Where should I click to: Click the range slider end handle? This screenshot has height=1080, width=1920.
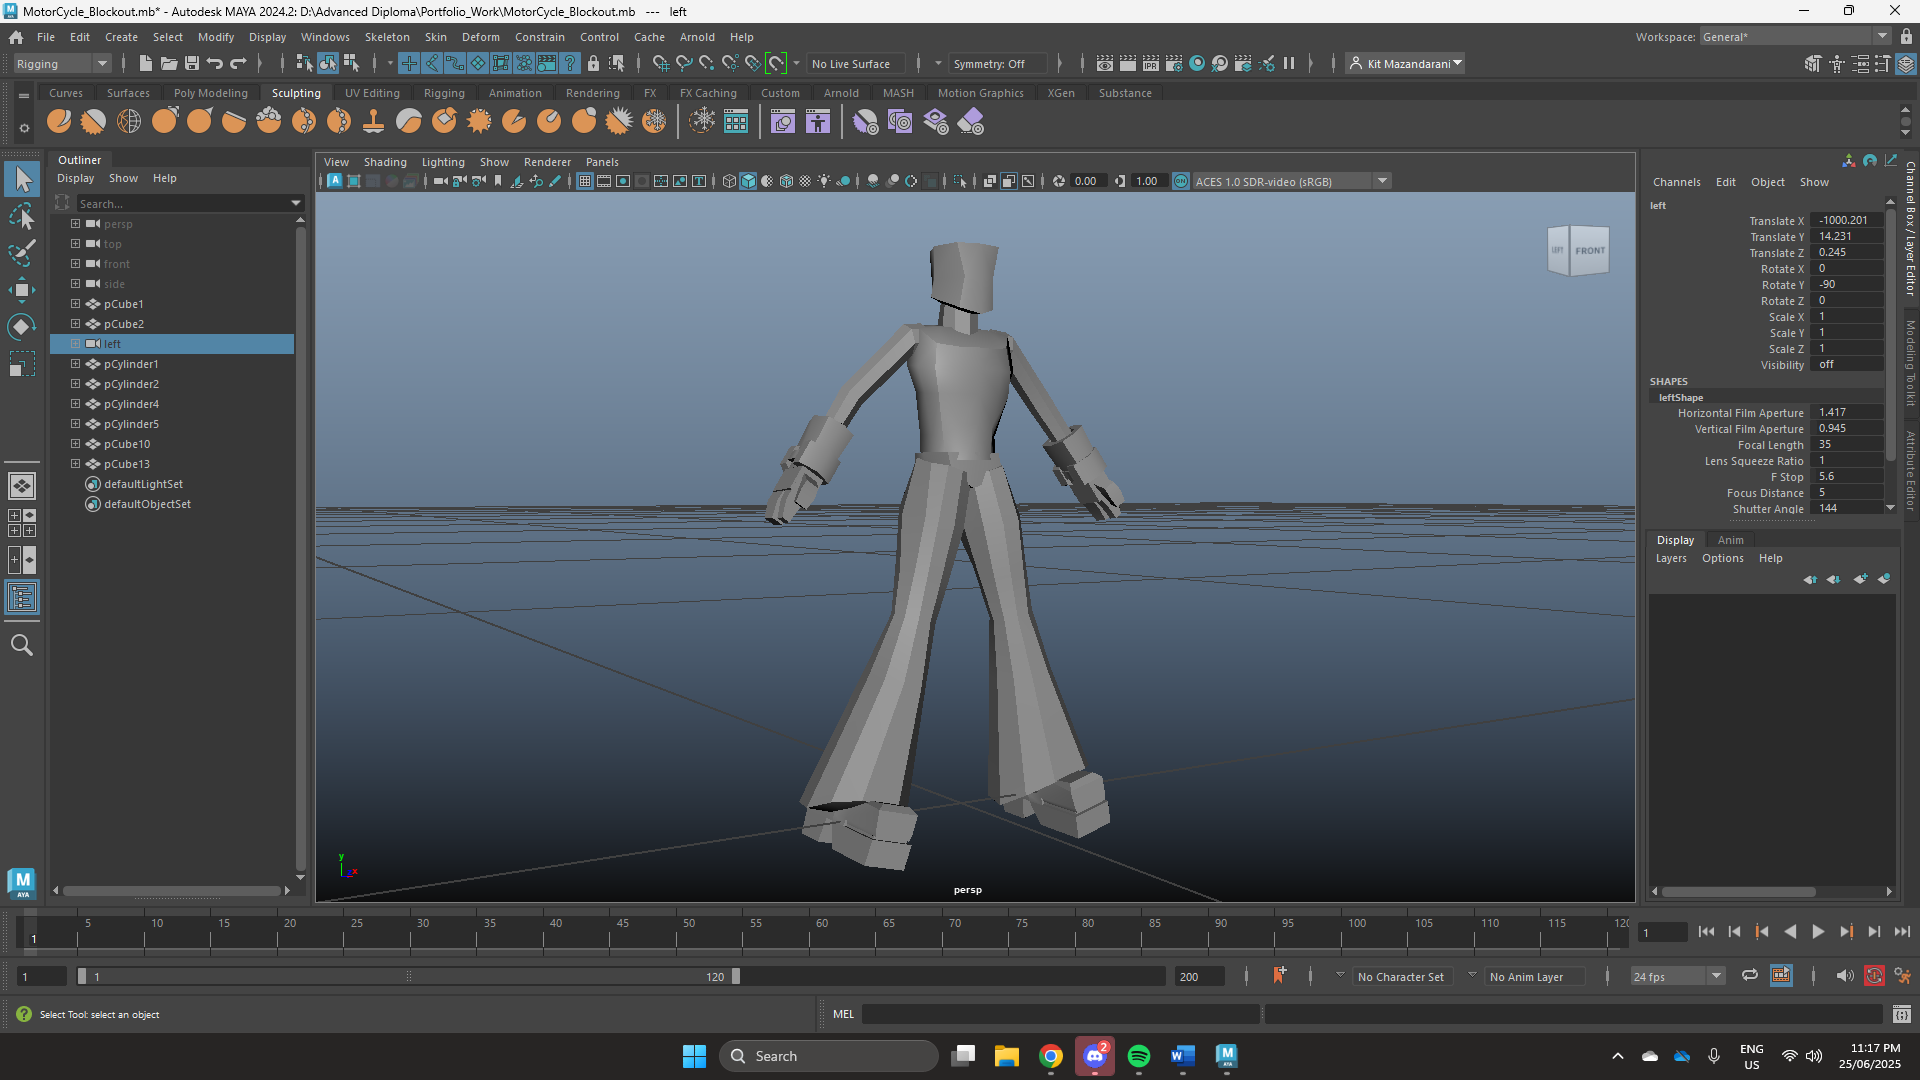pyautogui.click(x=736, y=976)
